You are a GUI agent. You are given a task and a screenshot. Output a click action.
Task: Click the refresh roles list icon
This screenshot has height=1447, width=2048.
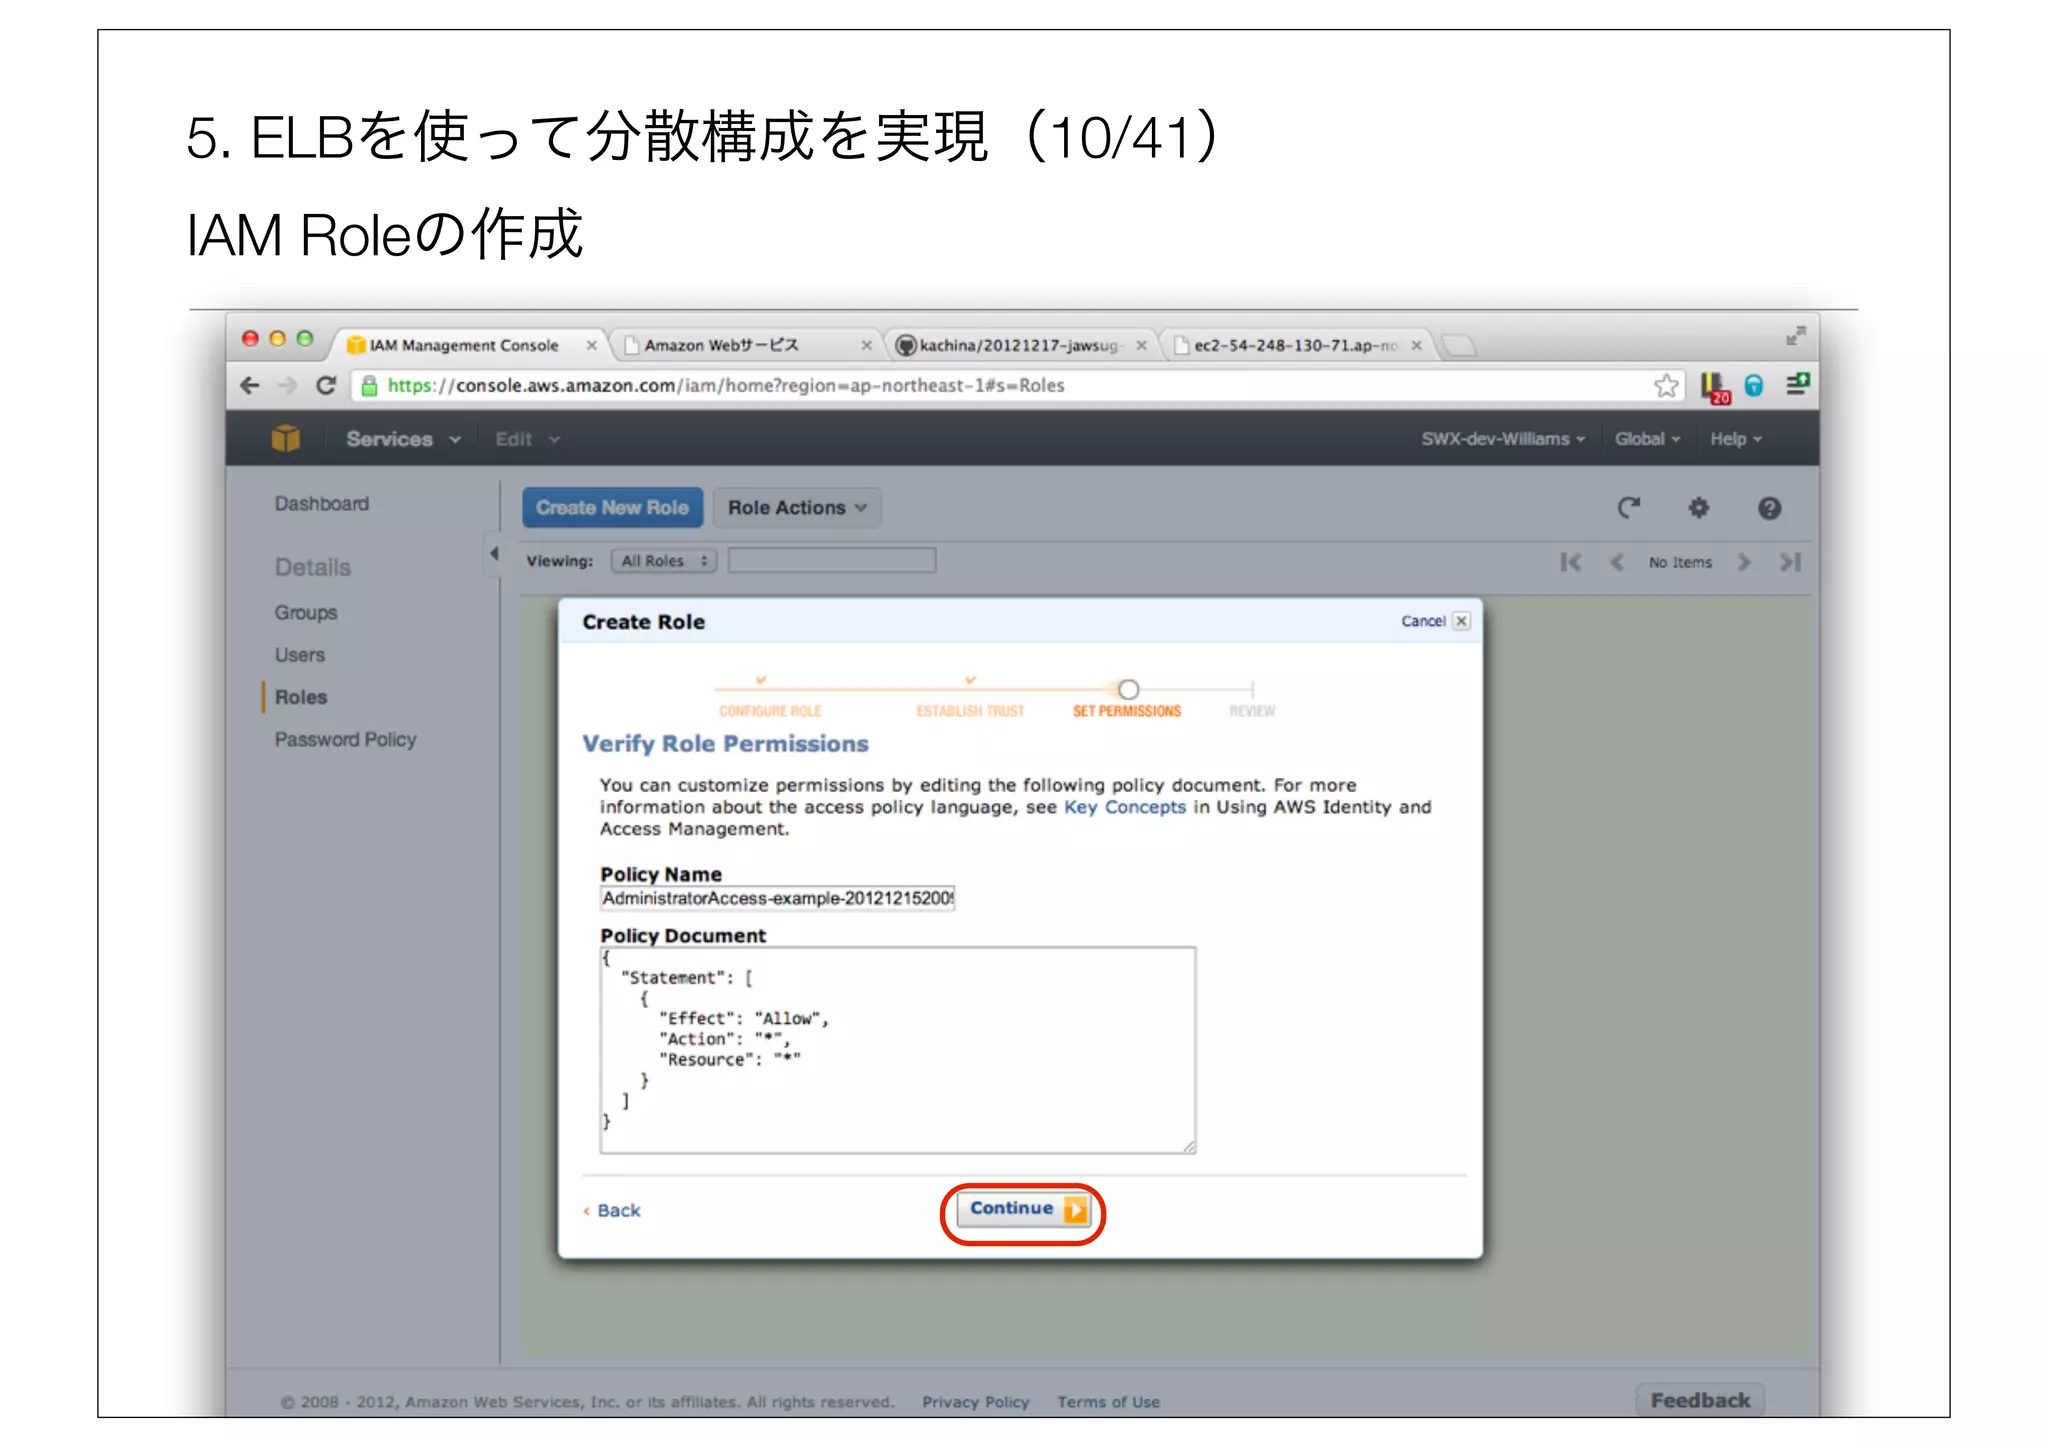[x=1629, y=508]
